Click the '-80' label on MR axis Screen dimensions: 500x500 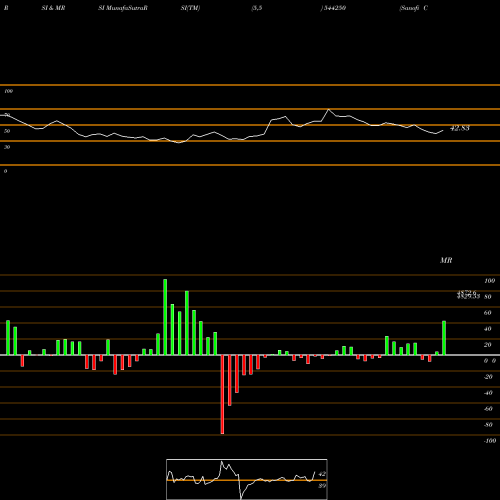[488, 425]
